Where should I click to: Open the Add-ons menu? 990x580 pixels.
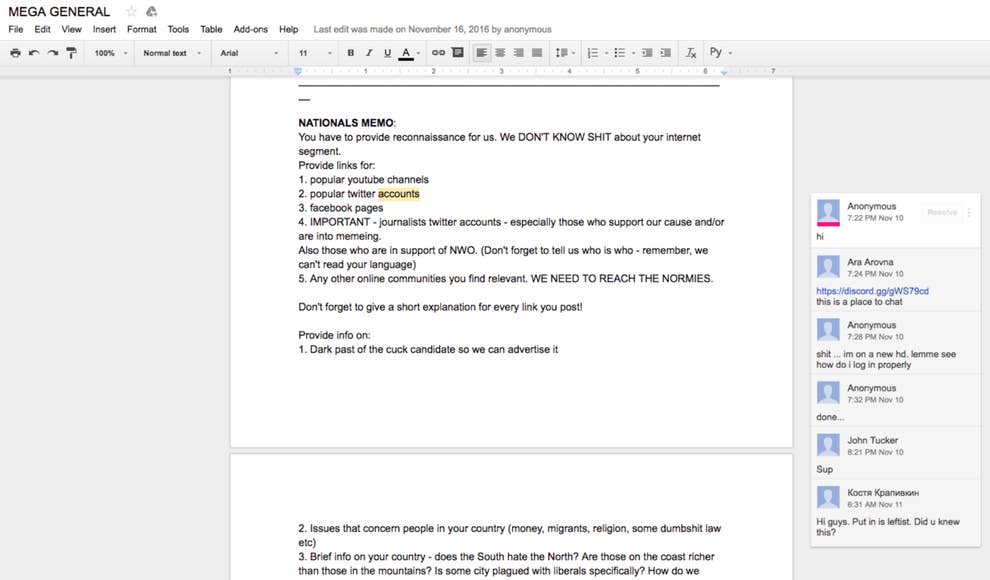(250, 30)
